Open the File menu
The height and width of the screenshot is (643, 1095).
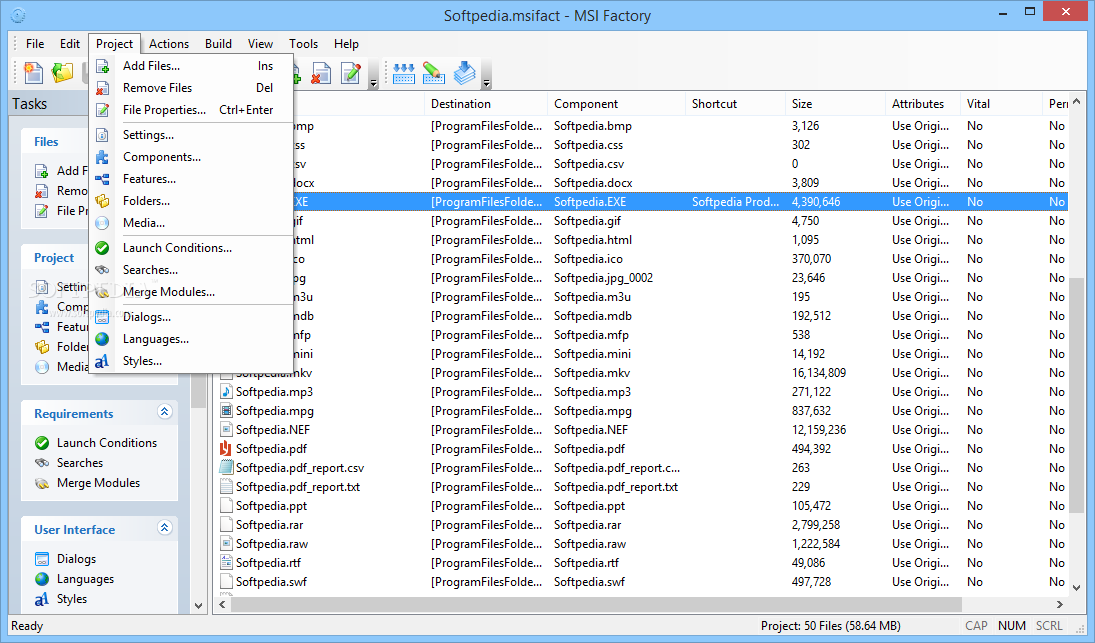(35, 43)
